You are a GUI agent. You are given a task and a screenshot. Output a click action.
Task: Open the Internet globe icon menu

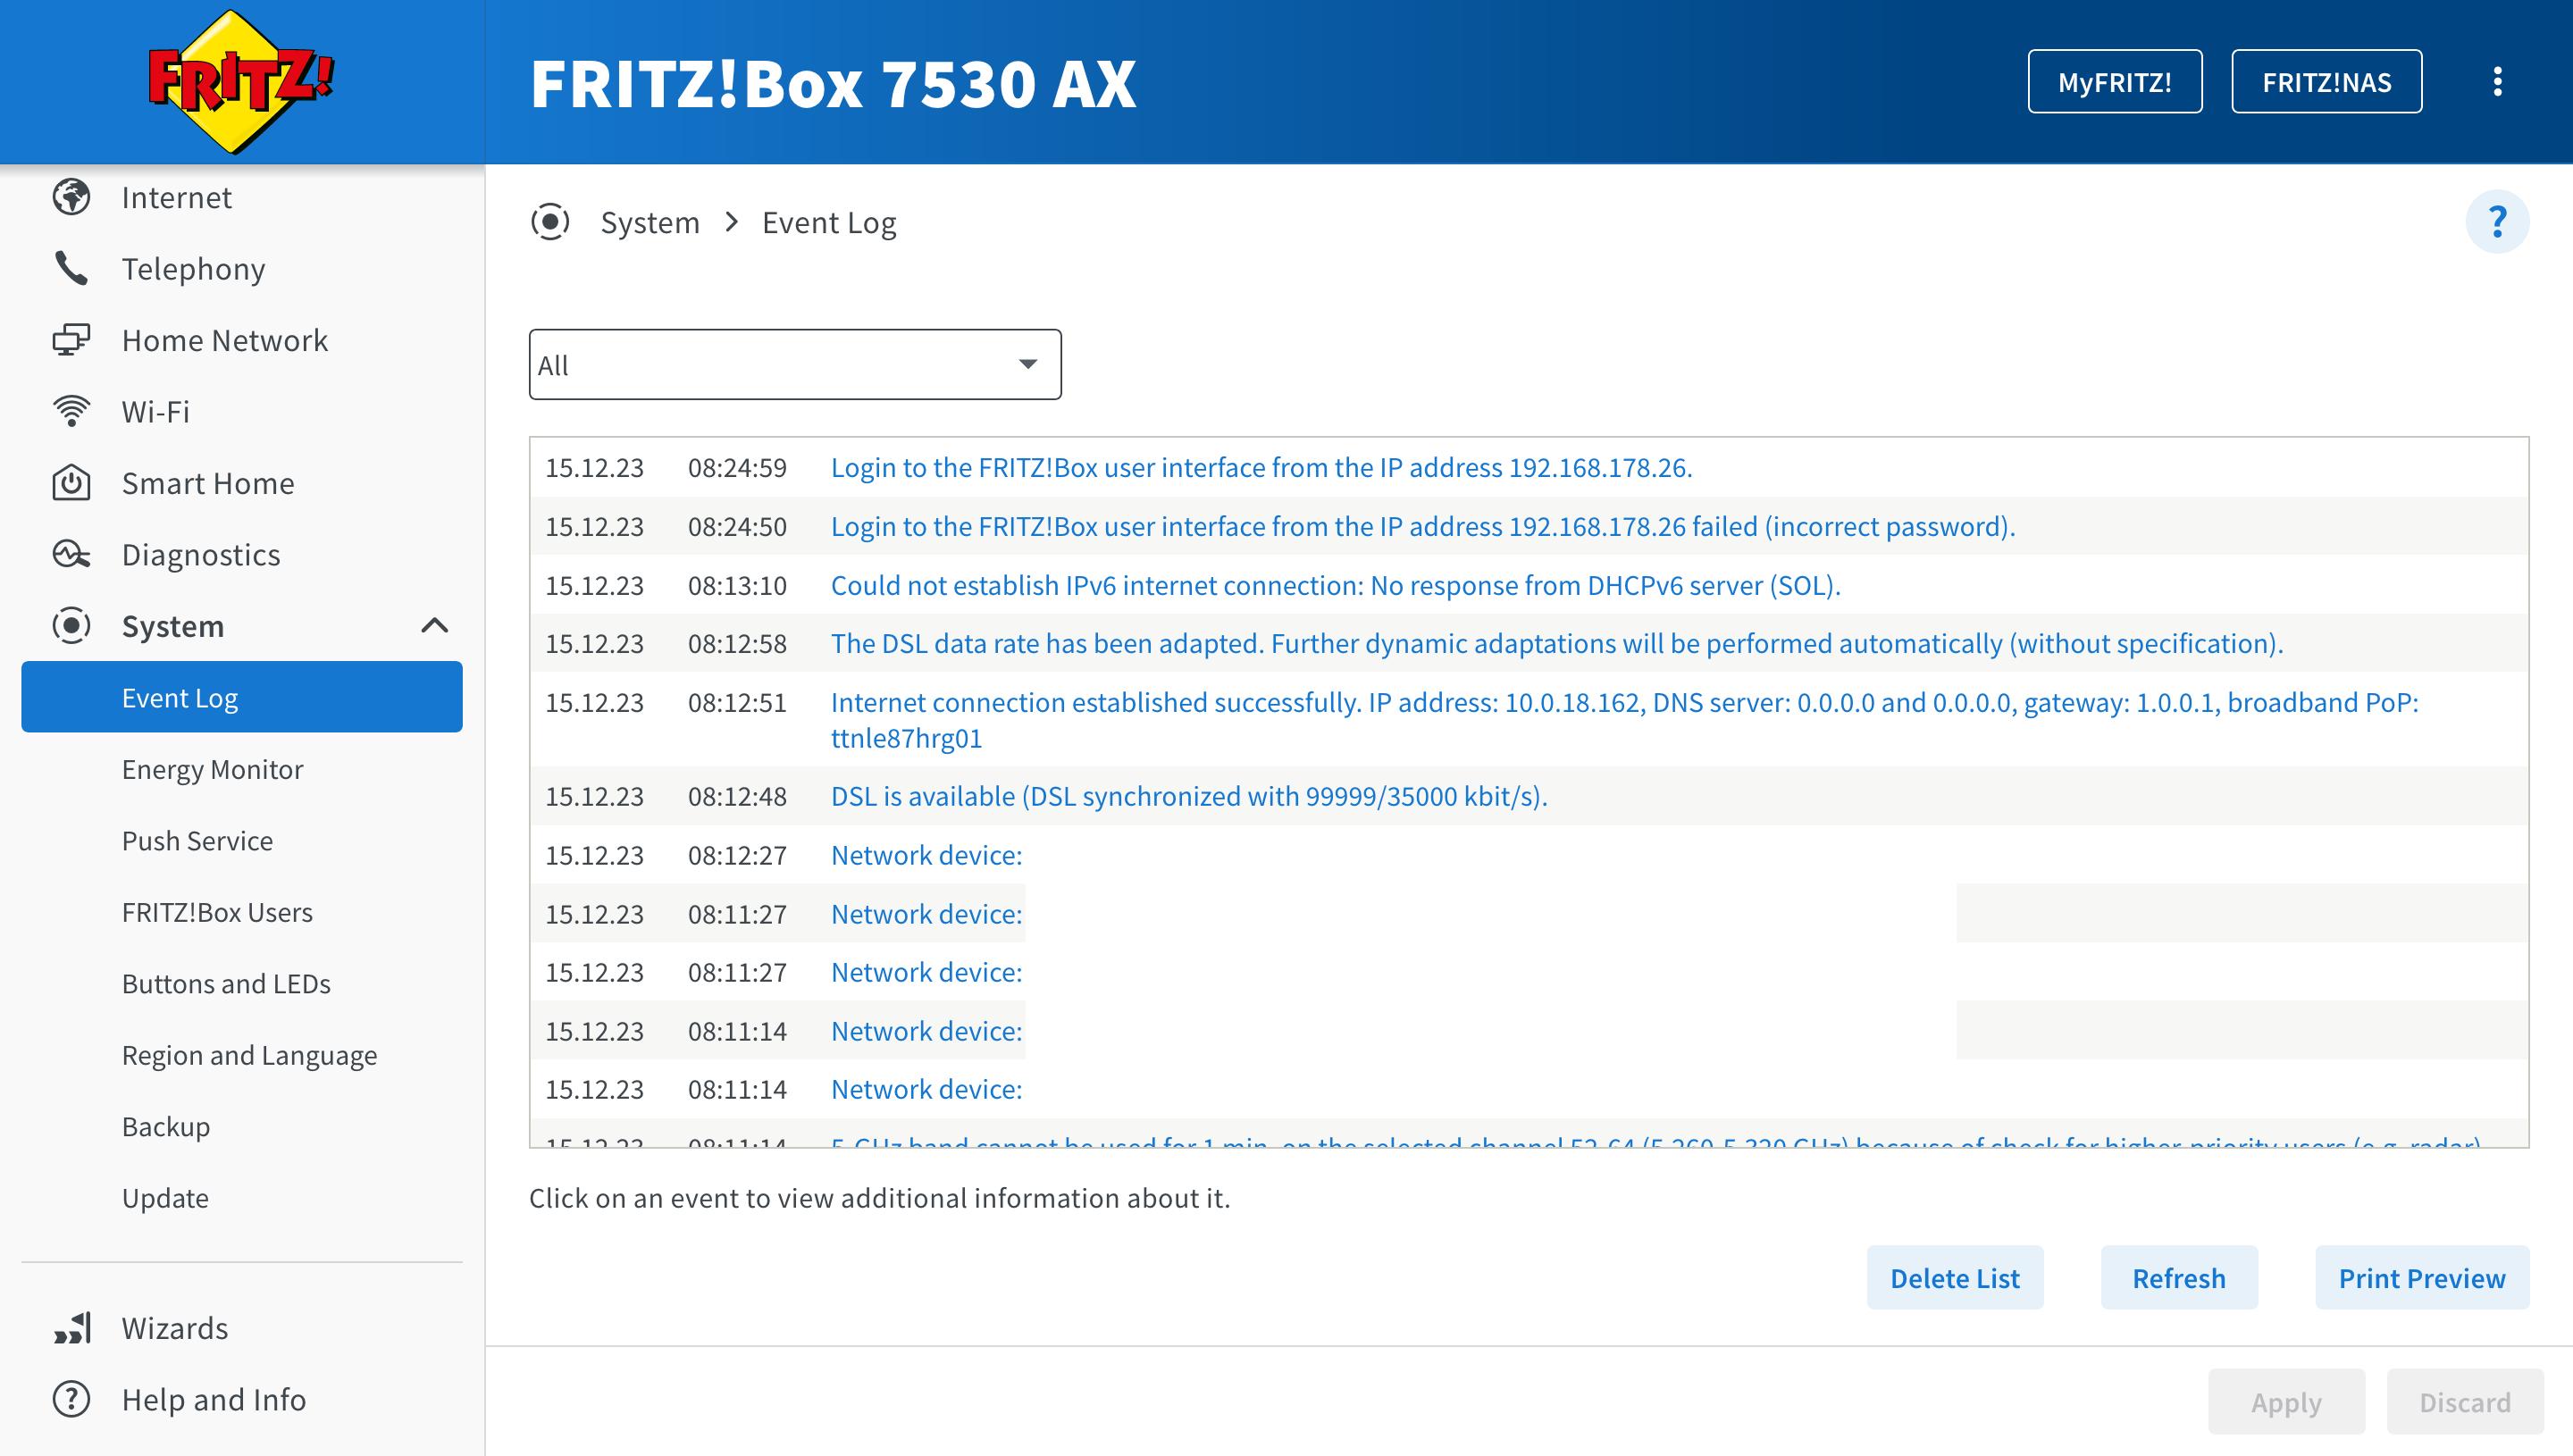[x=71, y=197]
